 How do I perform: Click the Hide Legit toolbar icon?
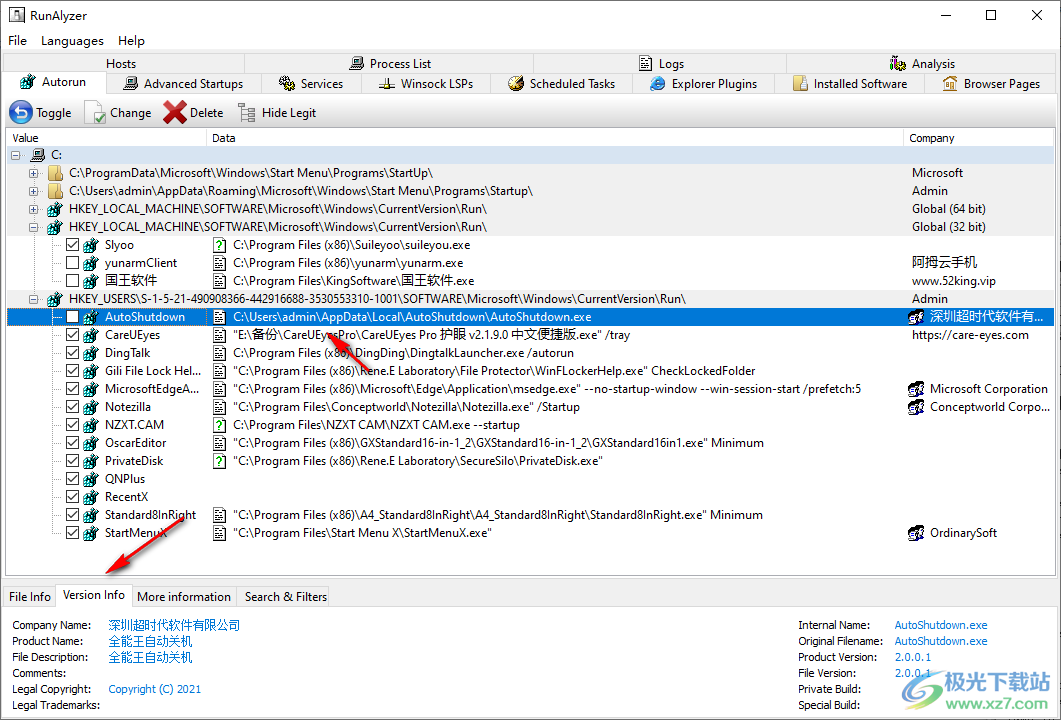tap(247, 113)
